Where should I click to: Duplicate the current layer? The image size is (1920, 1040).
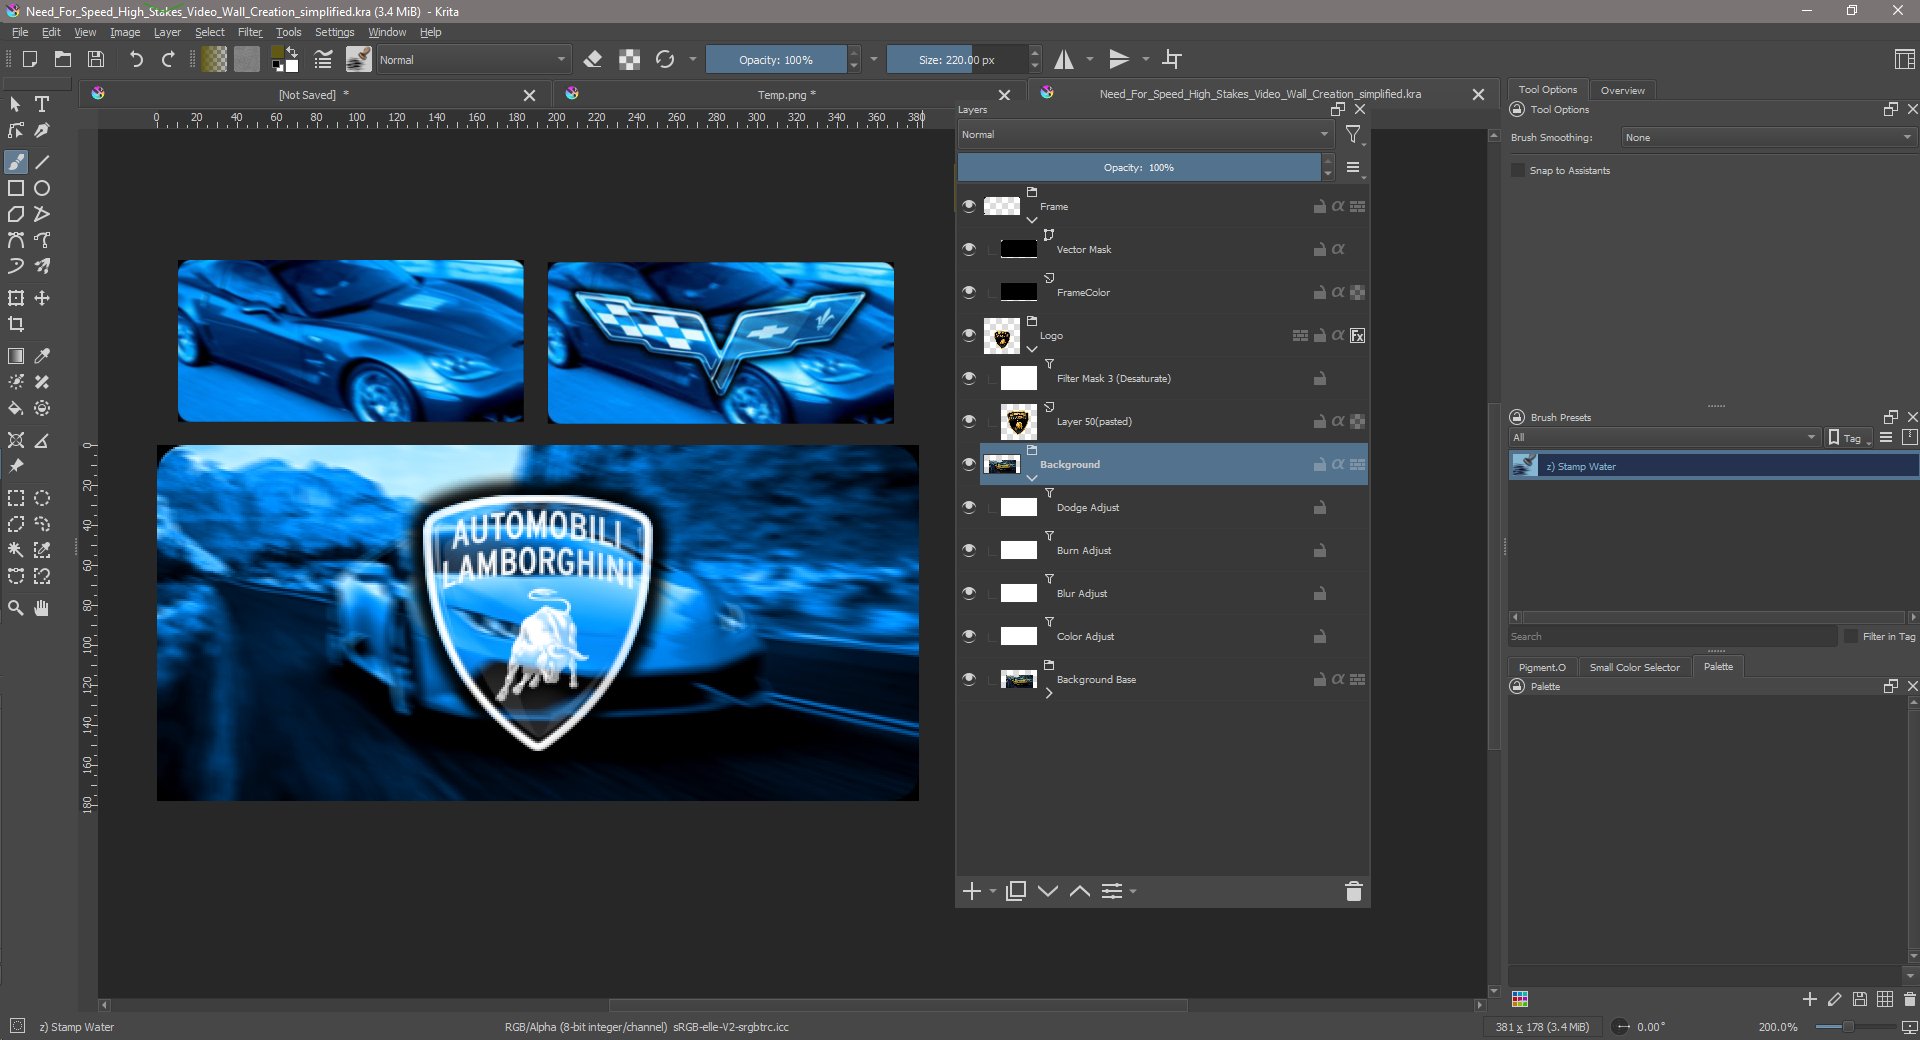coord(1016,891)
